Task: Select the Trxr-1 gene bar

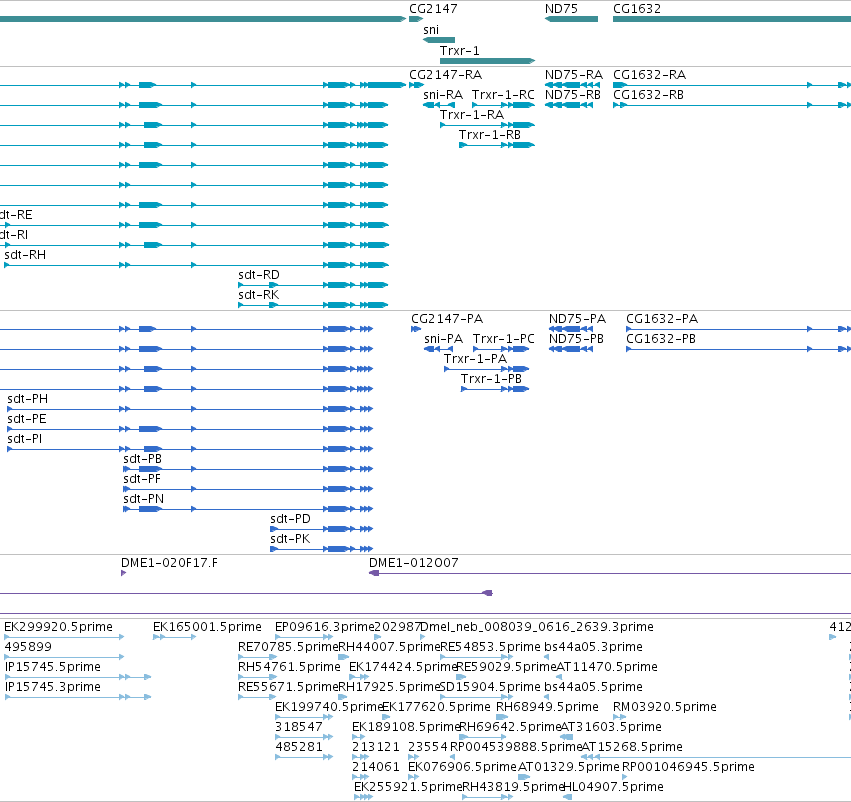Action: pyautogui.click(x=487, y=61)
